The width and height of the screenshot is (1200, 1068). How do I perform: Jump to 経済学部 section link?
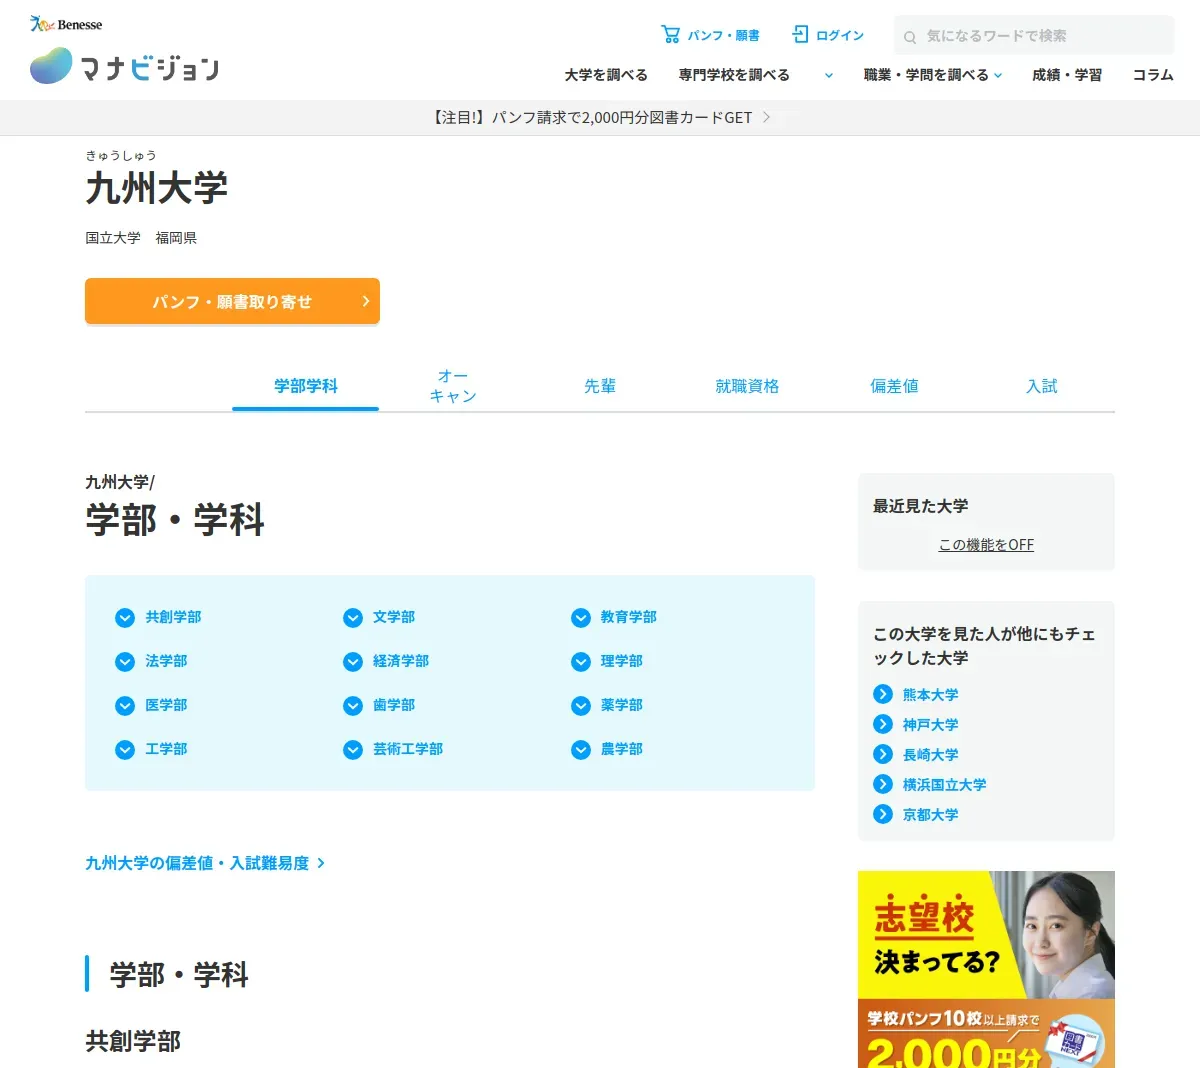401,661
